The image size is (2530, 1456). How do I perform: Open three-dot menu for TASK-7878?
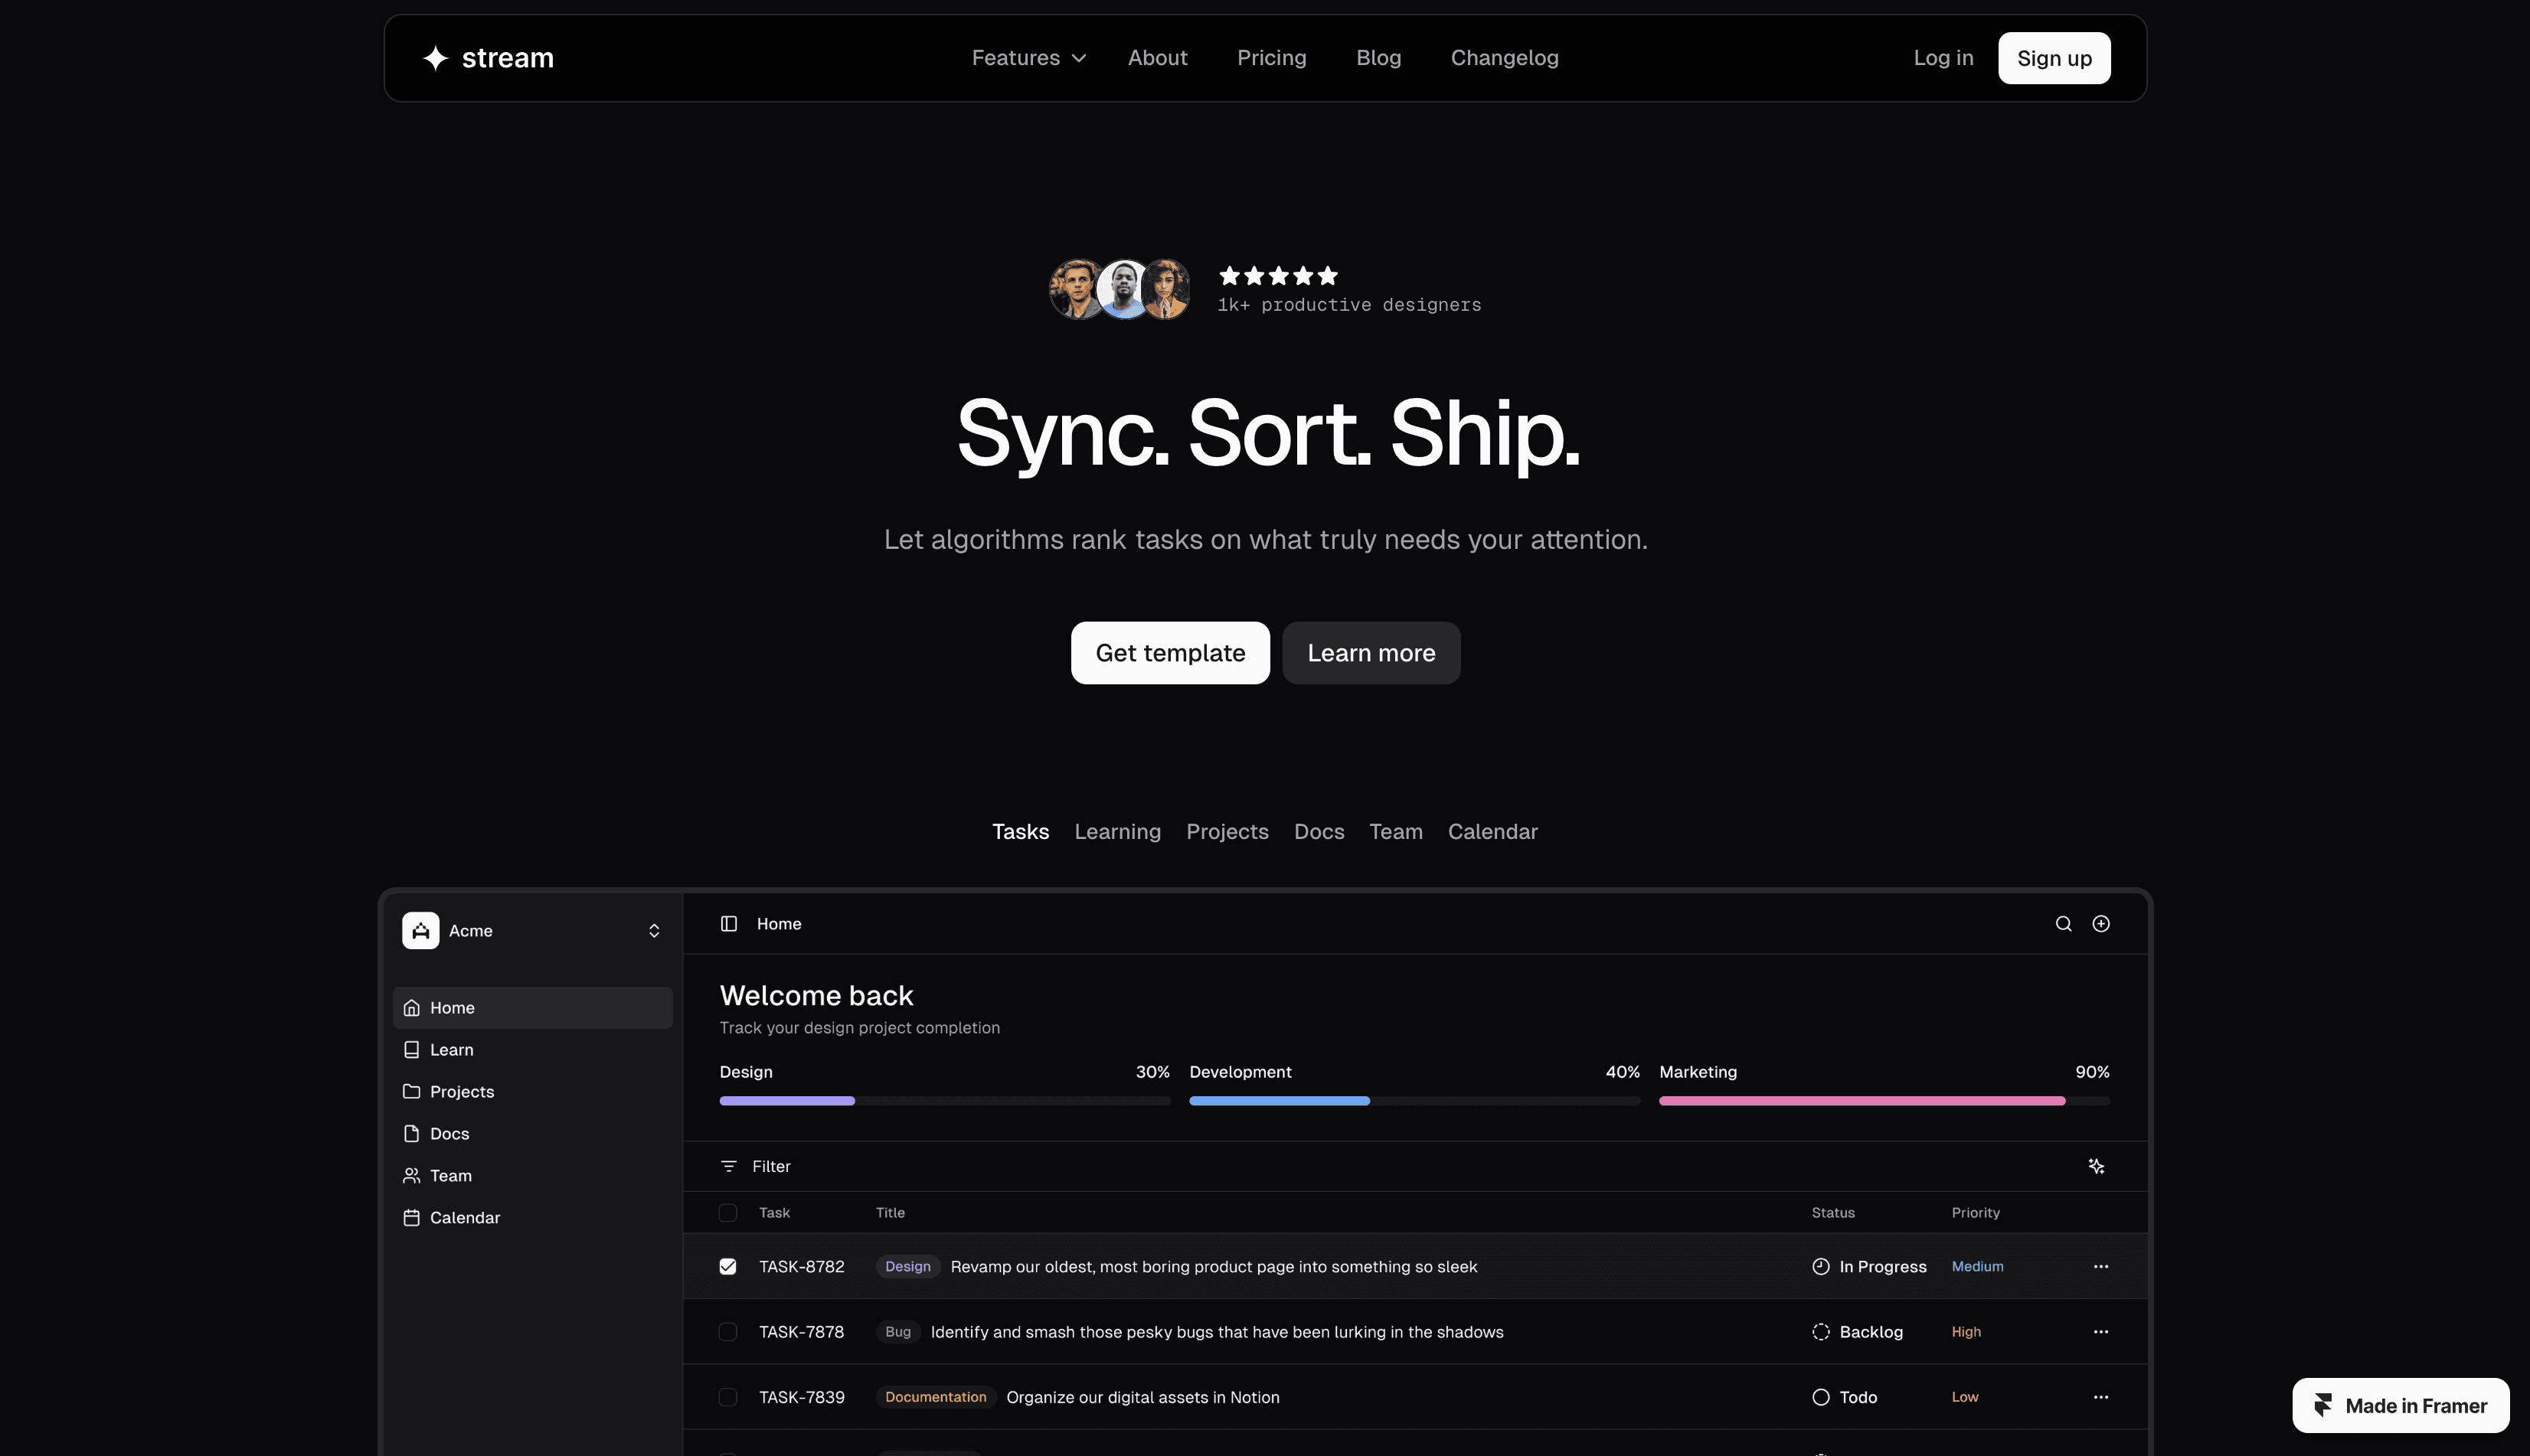[2100, 1332]
